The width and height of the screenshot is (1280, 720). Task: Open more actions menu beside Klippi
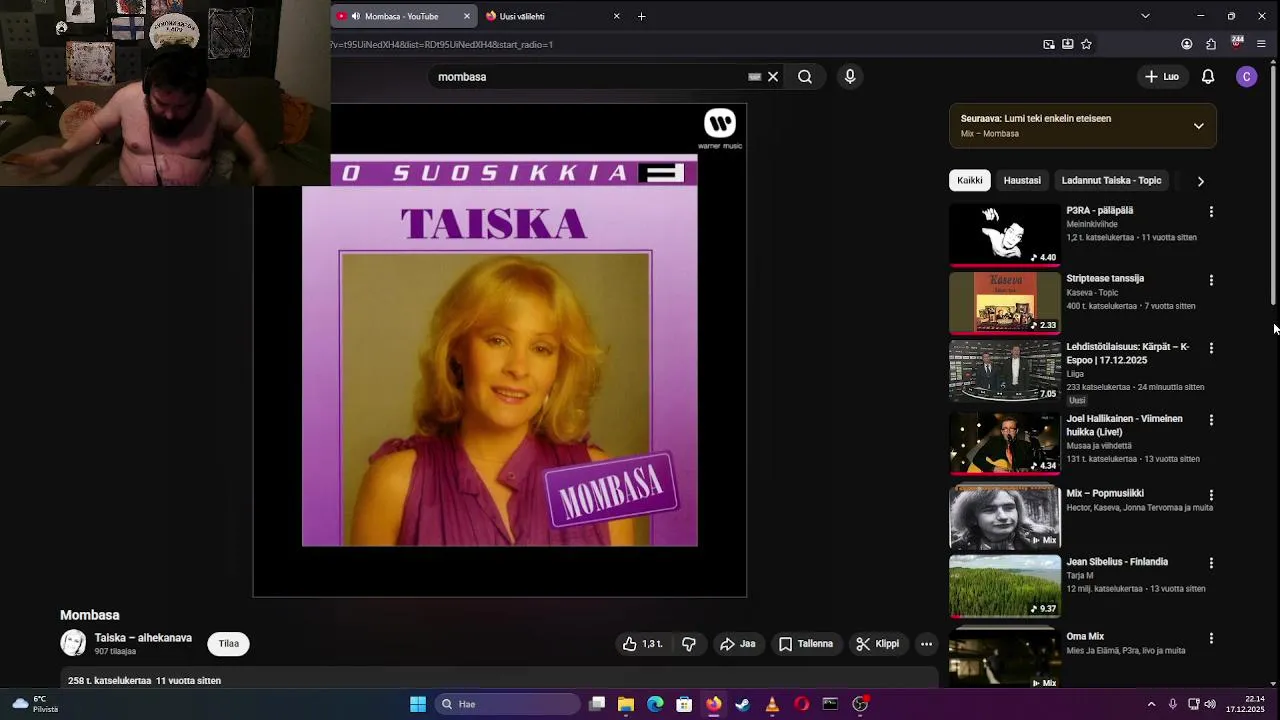(927, 644)
